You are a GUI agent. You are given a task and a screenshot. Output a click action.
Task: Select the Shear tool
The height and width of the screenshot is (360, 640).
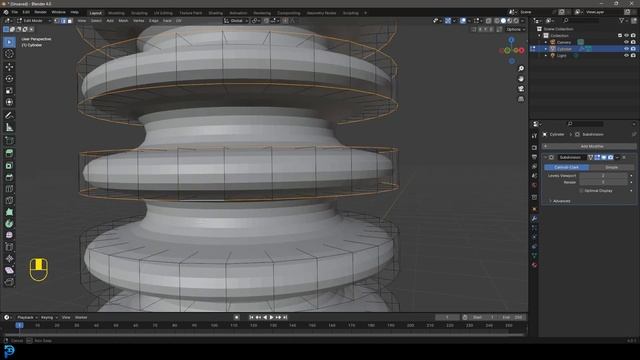(9, 270)
